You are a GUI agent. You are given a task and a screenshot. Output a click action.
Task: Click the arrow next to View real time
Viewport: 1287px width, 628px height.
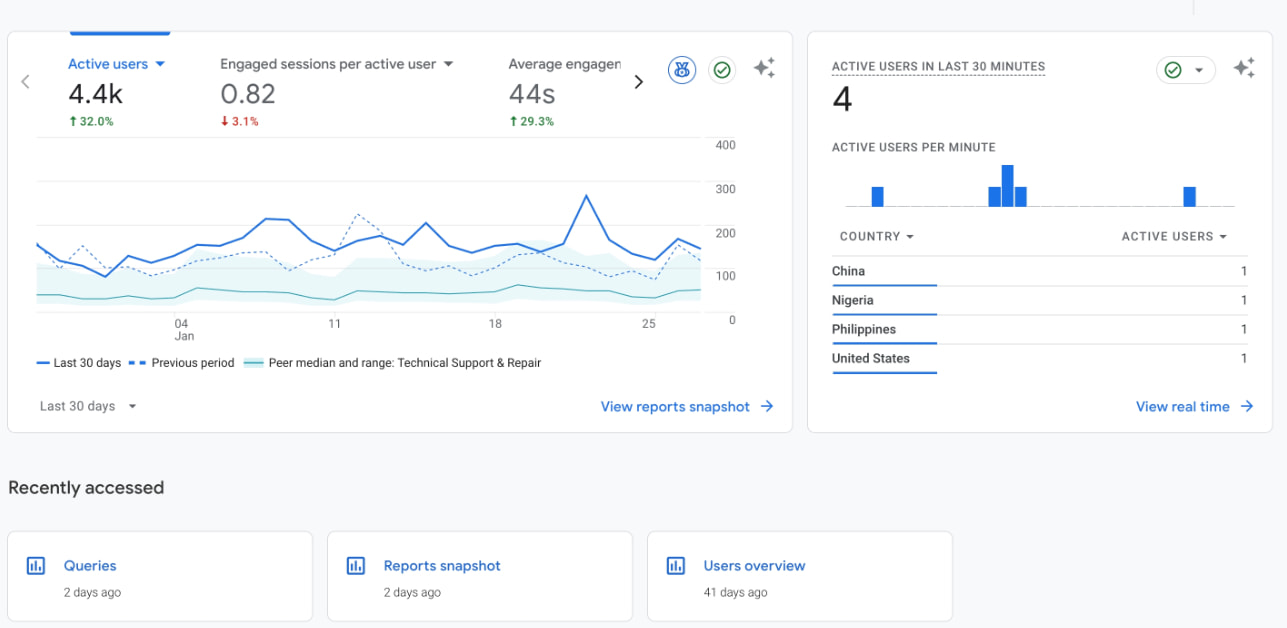pos(1247,406)
